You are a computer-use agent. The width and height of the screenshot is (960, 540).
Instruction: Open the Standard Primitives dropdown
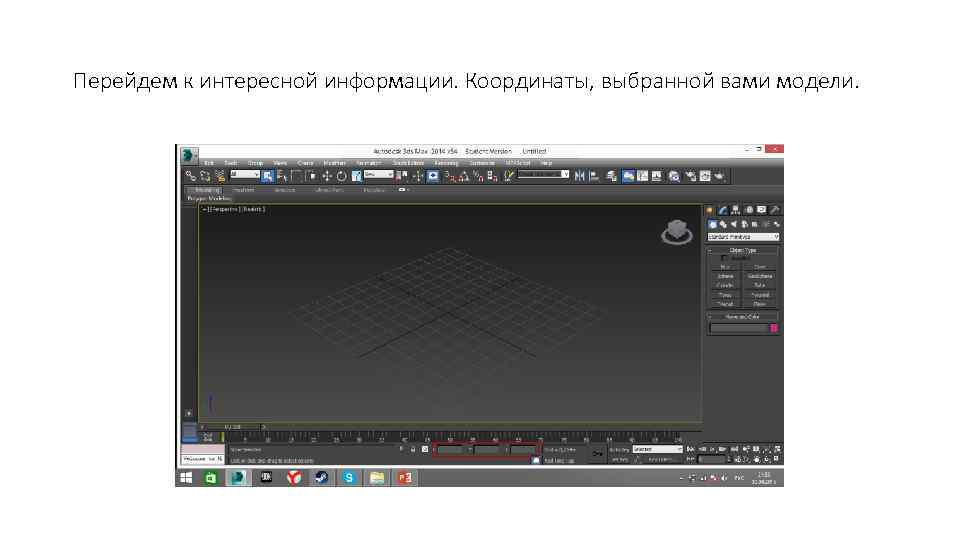point(743,237)
